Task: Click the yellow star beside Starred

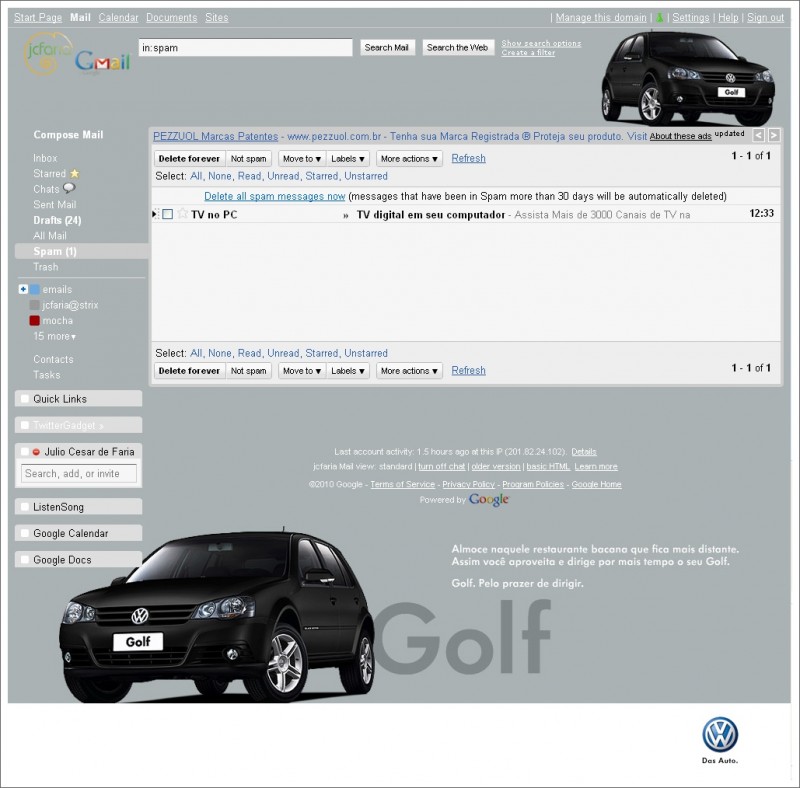Action: pyautogui.click(x=74, y=174)
